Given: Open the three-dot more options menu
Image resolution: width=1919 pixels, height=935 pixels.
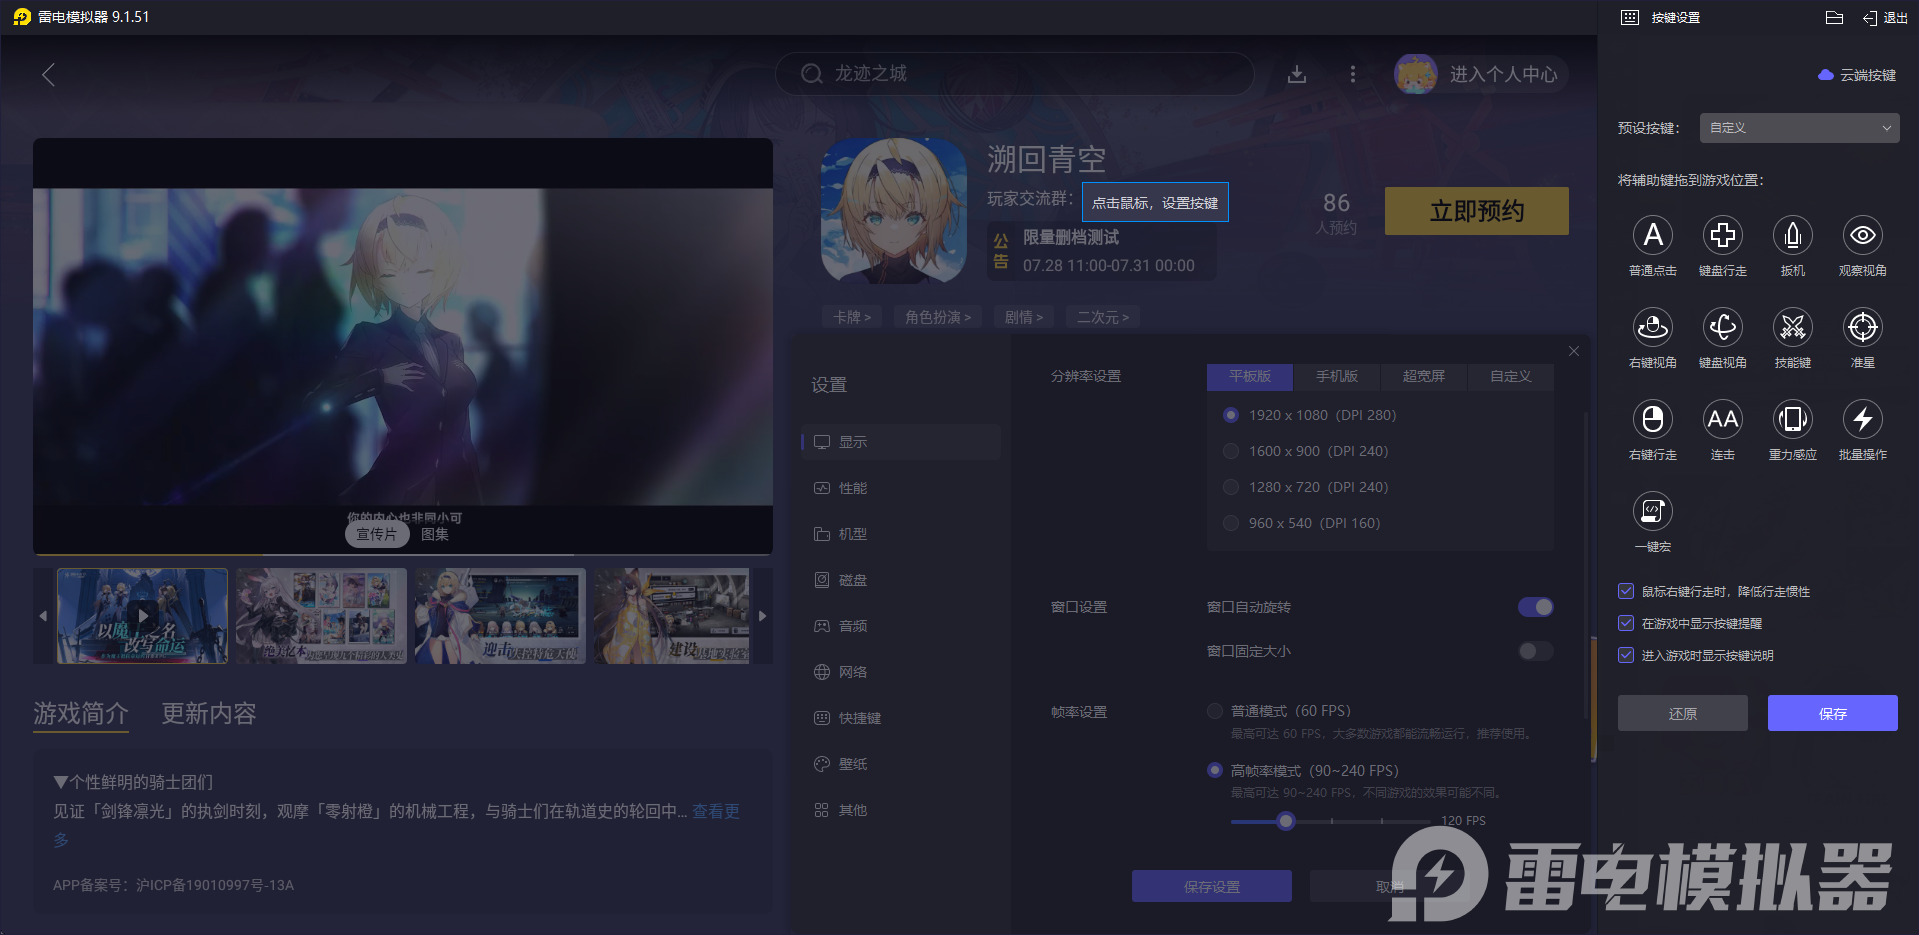Looking at the screenshot, I should (x=1353, y=74).
